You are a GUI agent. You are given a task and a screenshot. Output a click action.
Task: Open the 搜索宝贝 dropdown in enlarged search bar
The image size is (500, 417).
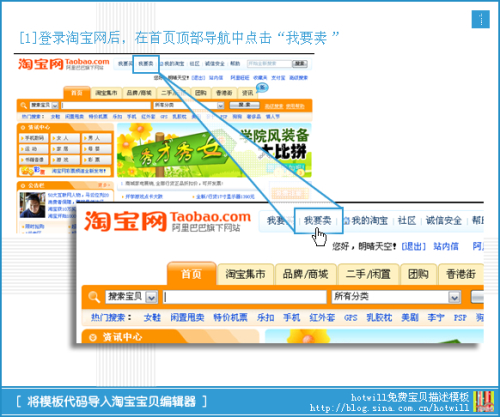click(x=151, y=297)
